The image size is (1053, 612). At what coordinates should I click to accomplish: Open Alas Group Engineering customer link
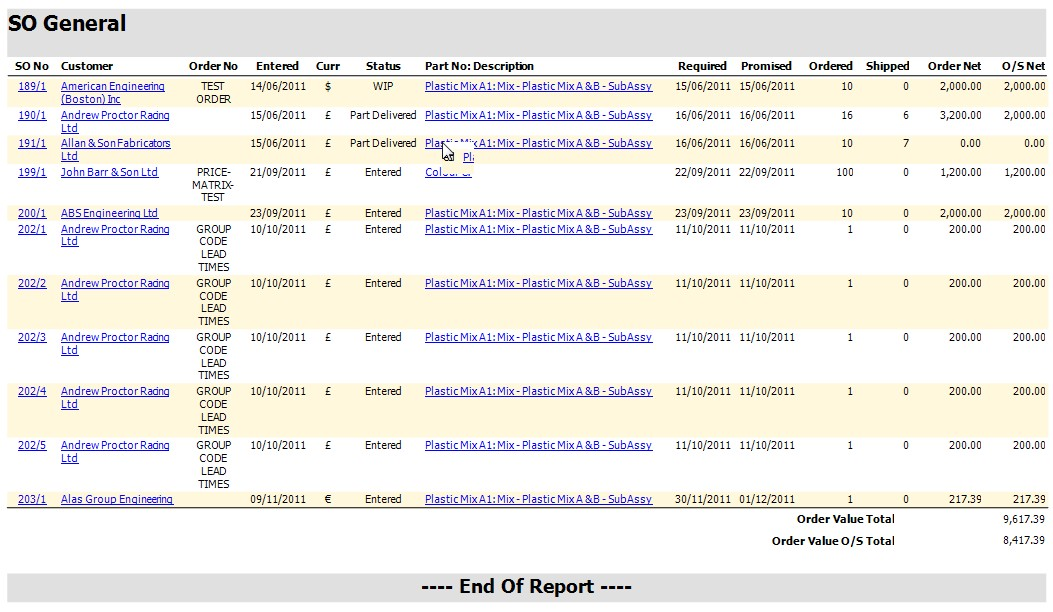point(116,500)
